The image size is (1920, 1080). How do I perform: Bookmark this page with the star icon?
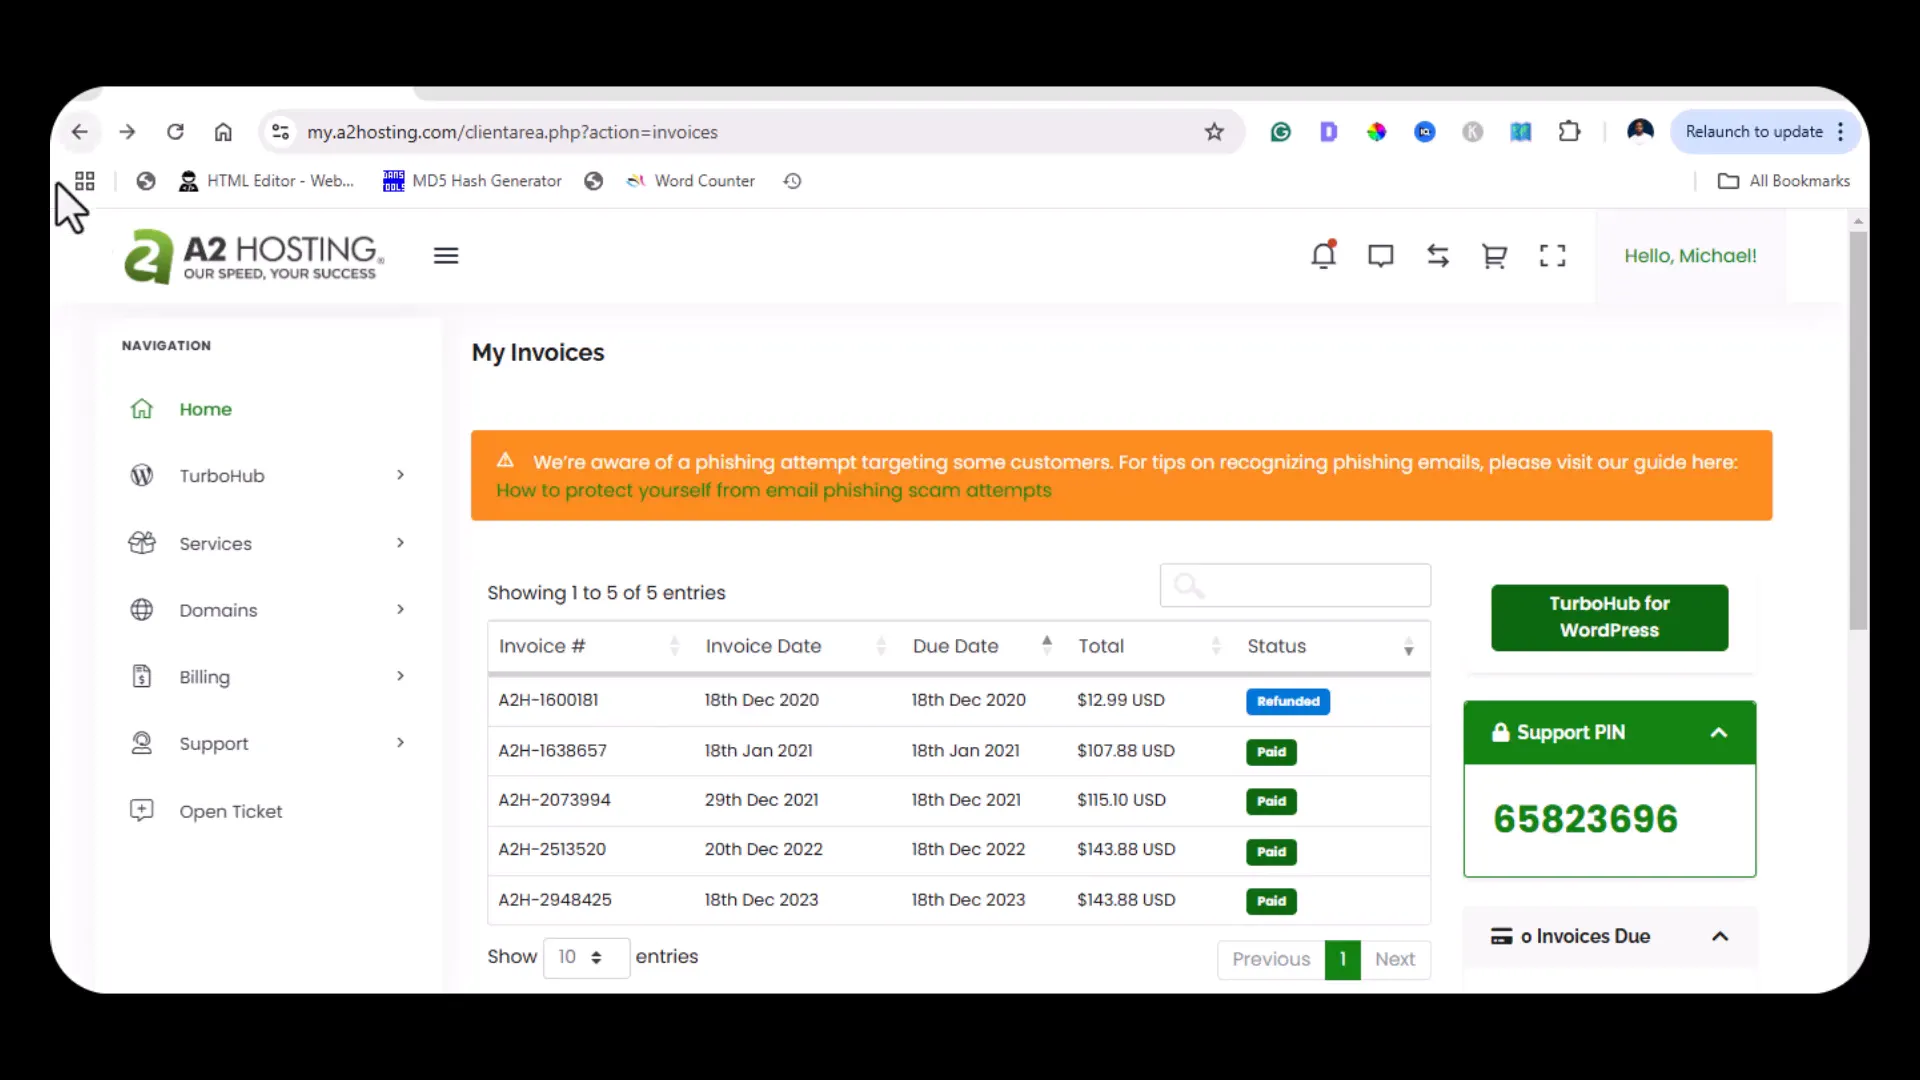pos(1214,132)
